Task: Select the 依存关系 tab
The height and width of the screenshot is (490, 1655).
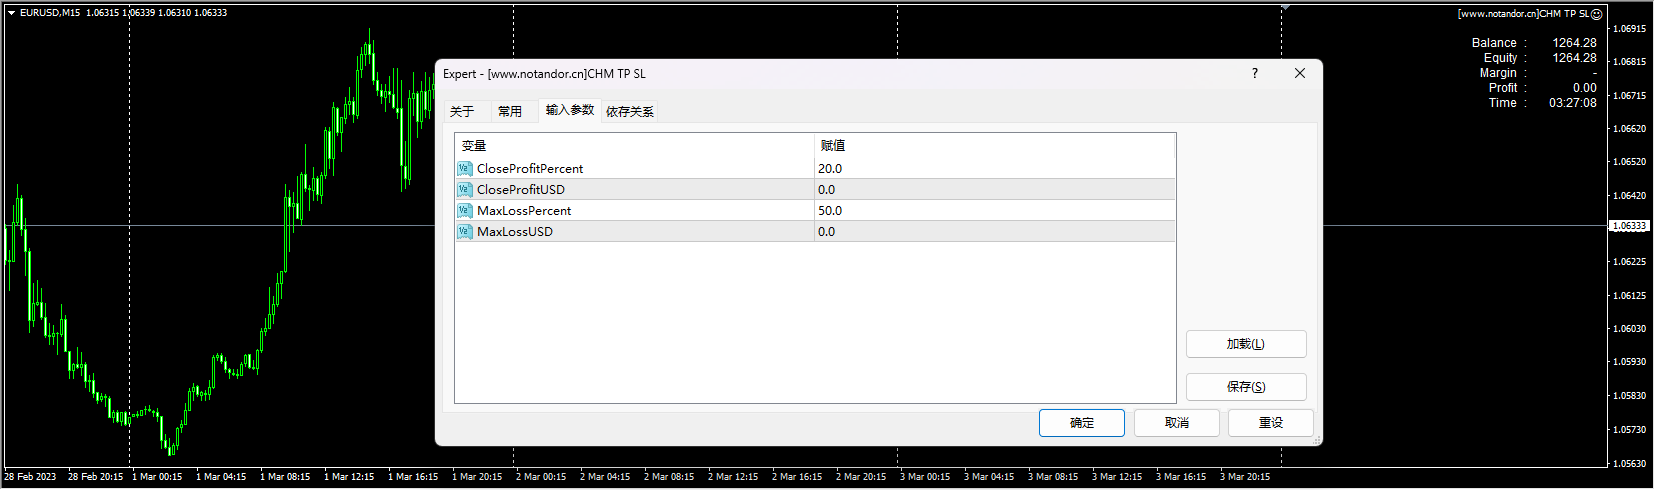Action: (630, 112)
